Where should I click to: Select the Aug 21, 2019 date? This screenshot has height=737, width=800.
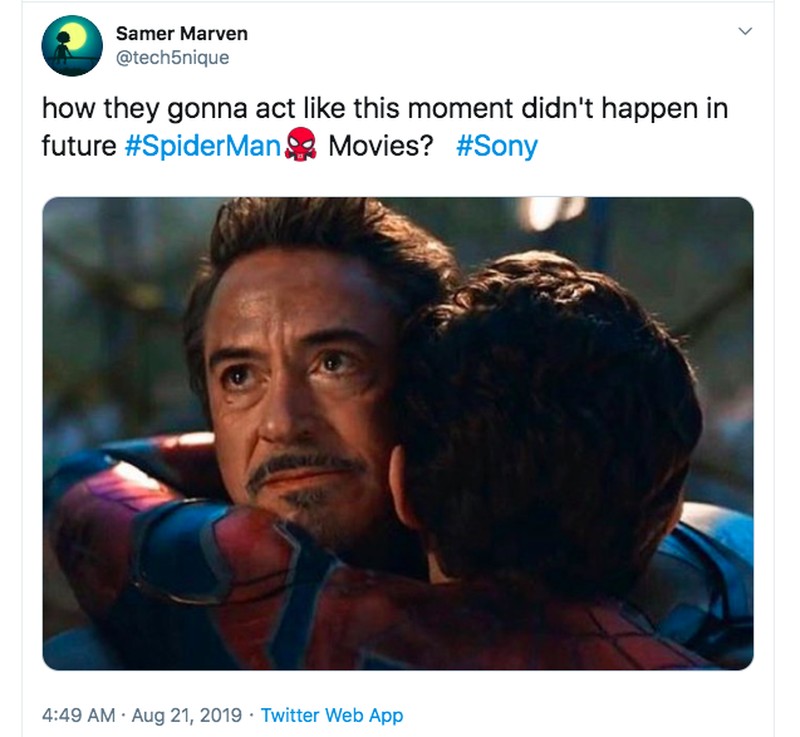click(188, 715)
